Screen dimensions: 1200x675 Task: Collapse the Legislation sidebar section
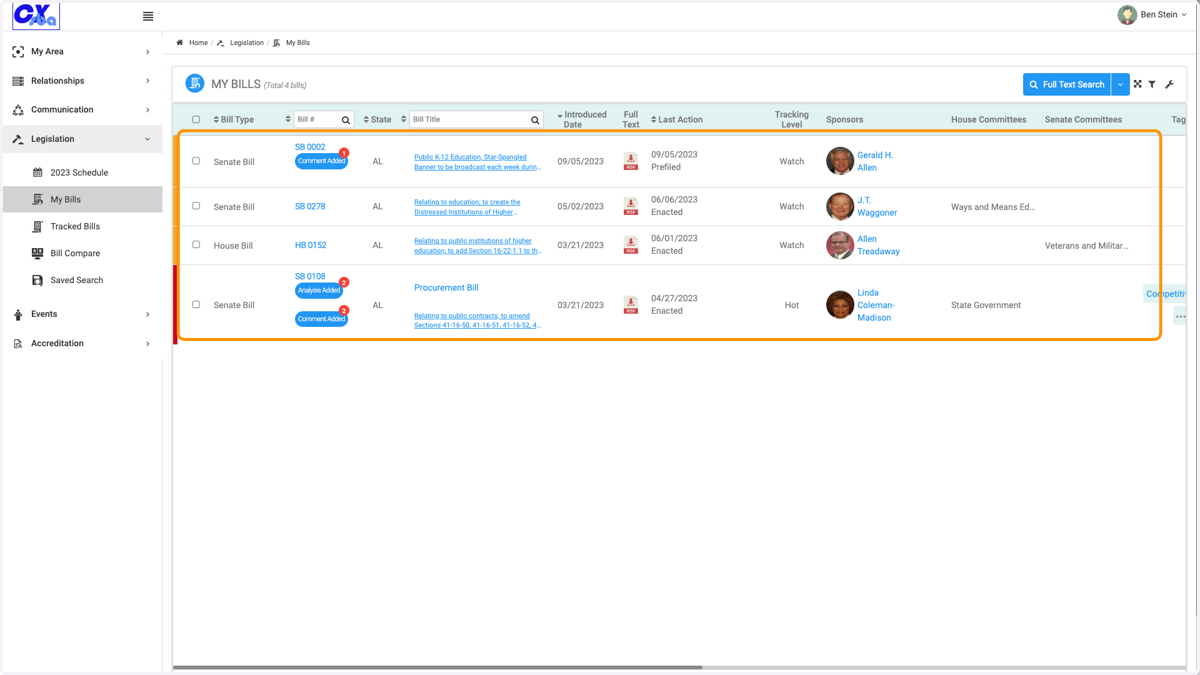[82, 139]
